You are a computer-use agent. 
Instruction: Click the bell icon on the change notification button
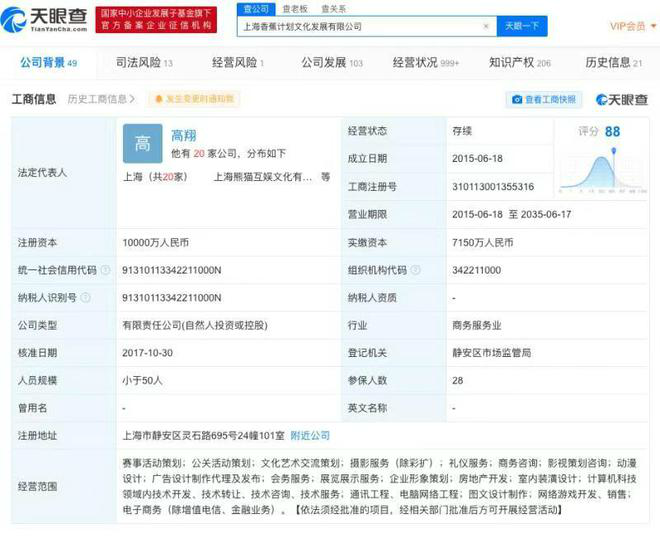point(159,99)
